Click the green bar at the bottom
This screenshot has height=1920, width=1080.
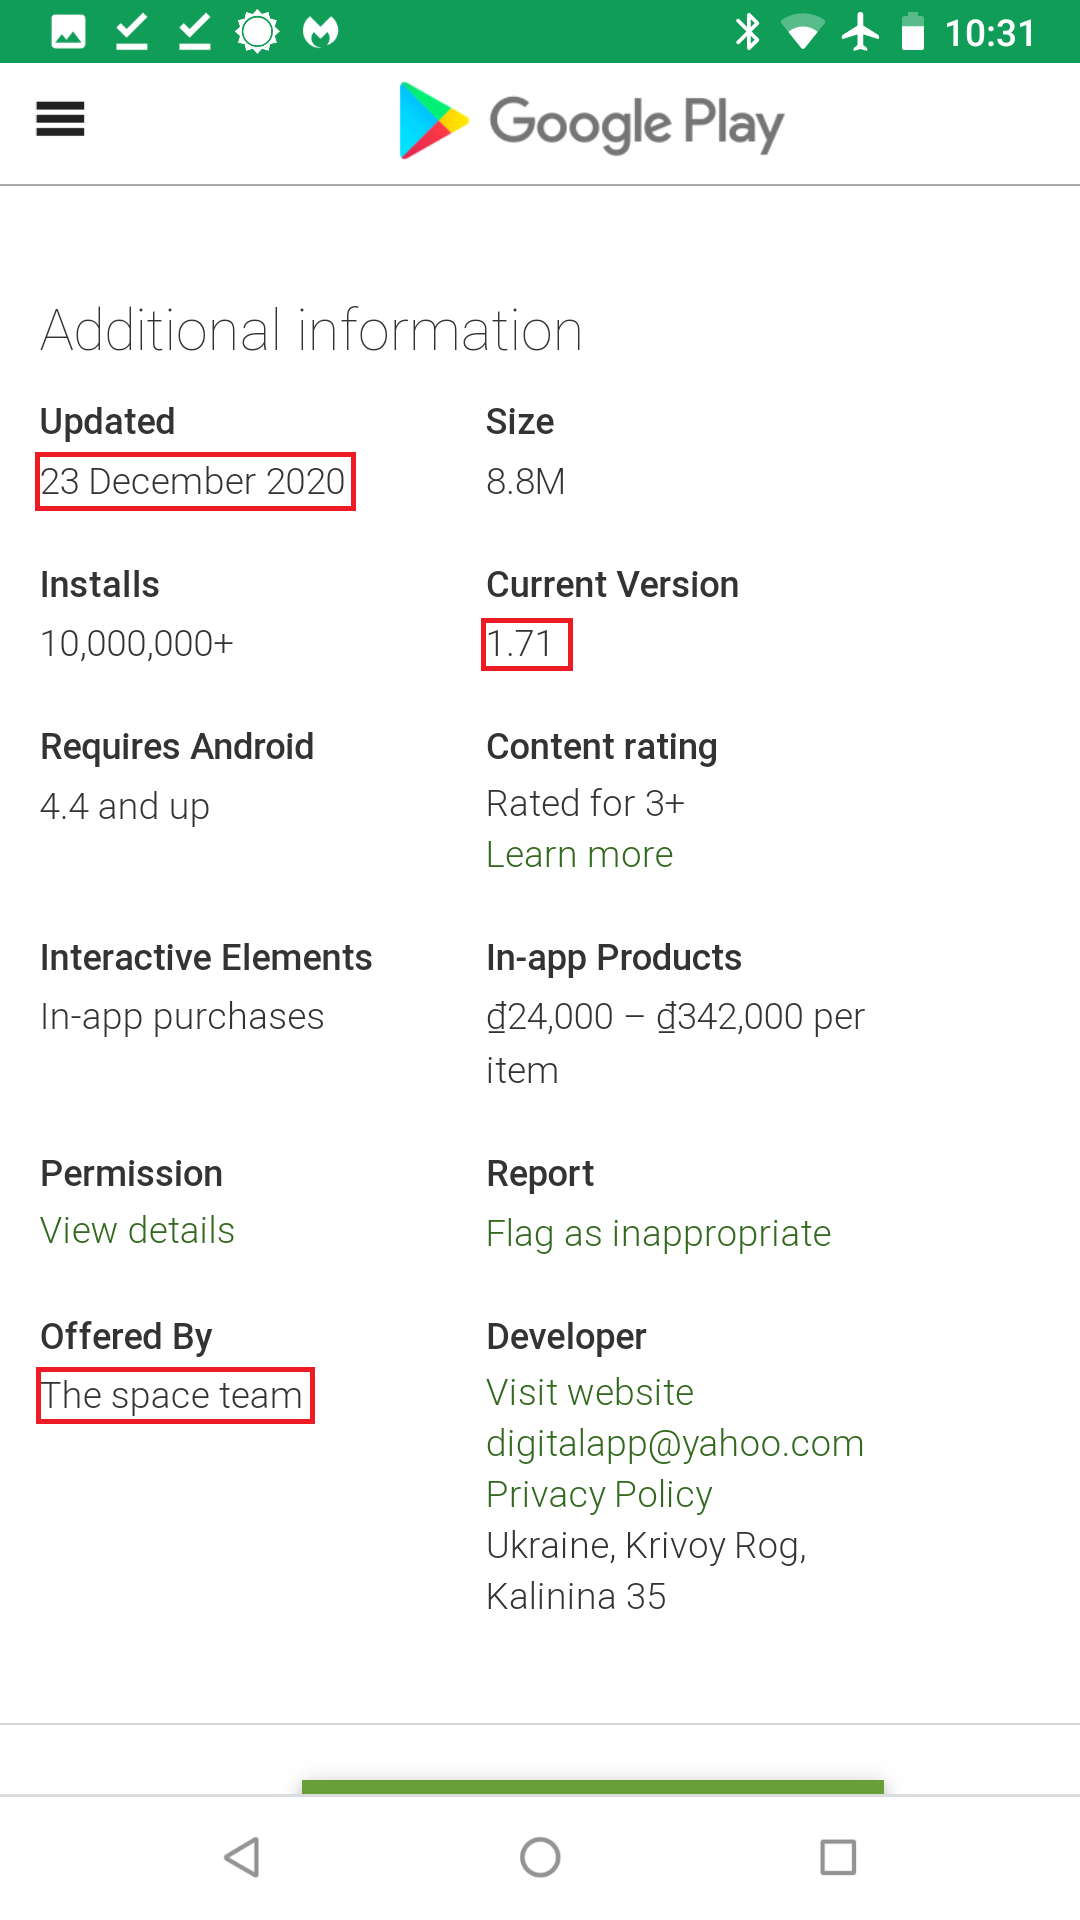(x=592, y=1787)
